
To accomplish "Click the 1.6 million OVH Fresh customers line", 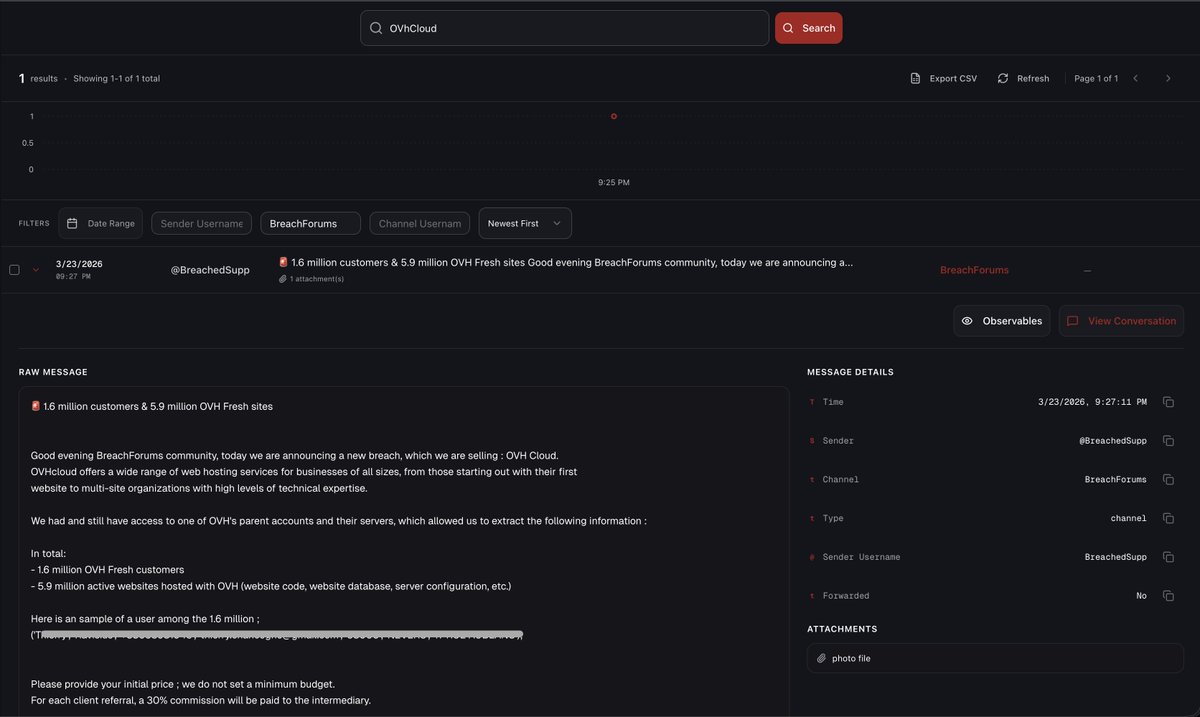I will click(x=108, y=569).
